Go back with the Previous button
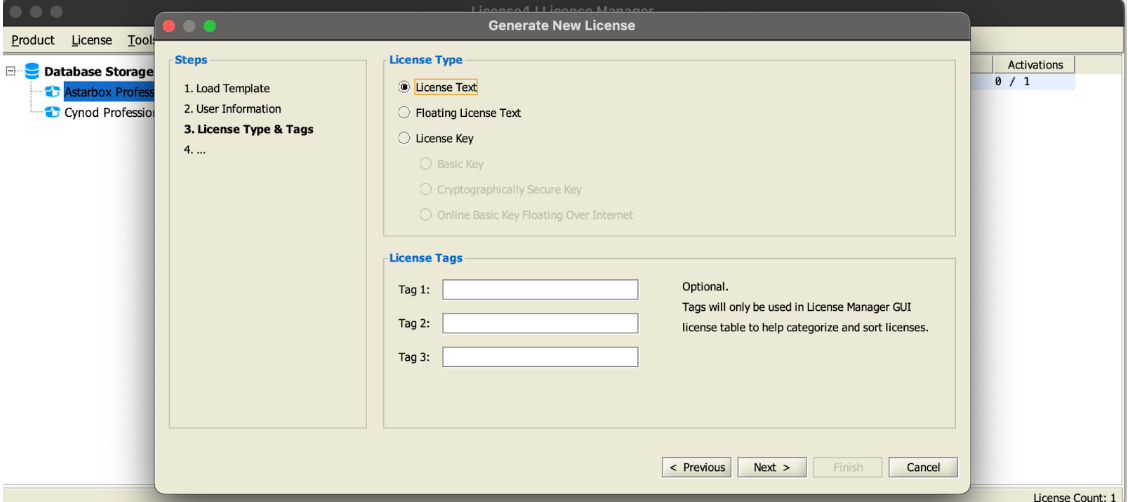 pos(697,467)
